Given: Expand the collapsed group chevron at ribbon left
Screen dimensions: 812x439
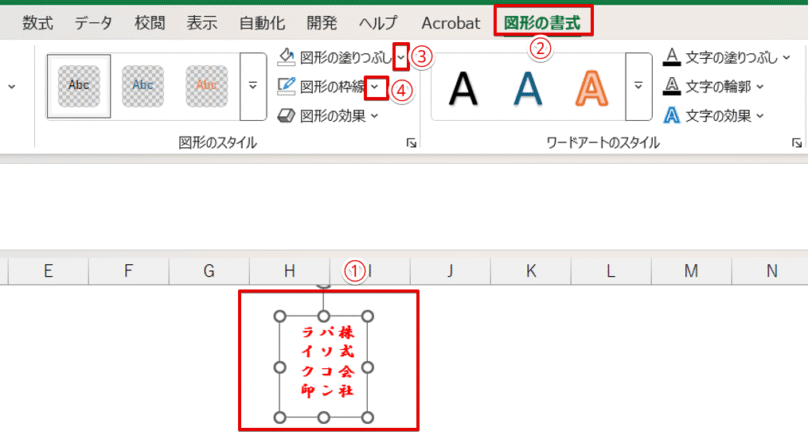Looking at the screenshot, I should point(11,86).
